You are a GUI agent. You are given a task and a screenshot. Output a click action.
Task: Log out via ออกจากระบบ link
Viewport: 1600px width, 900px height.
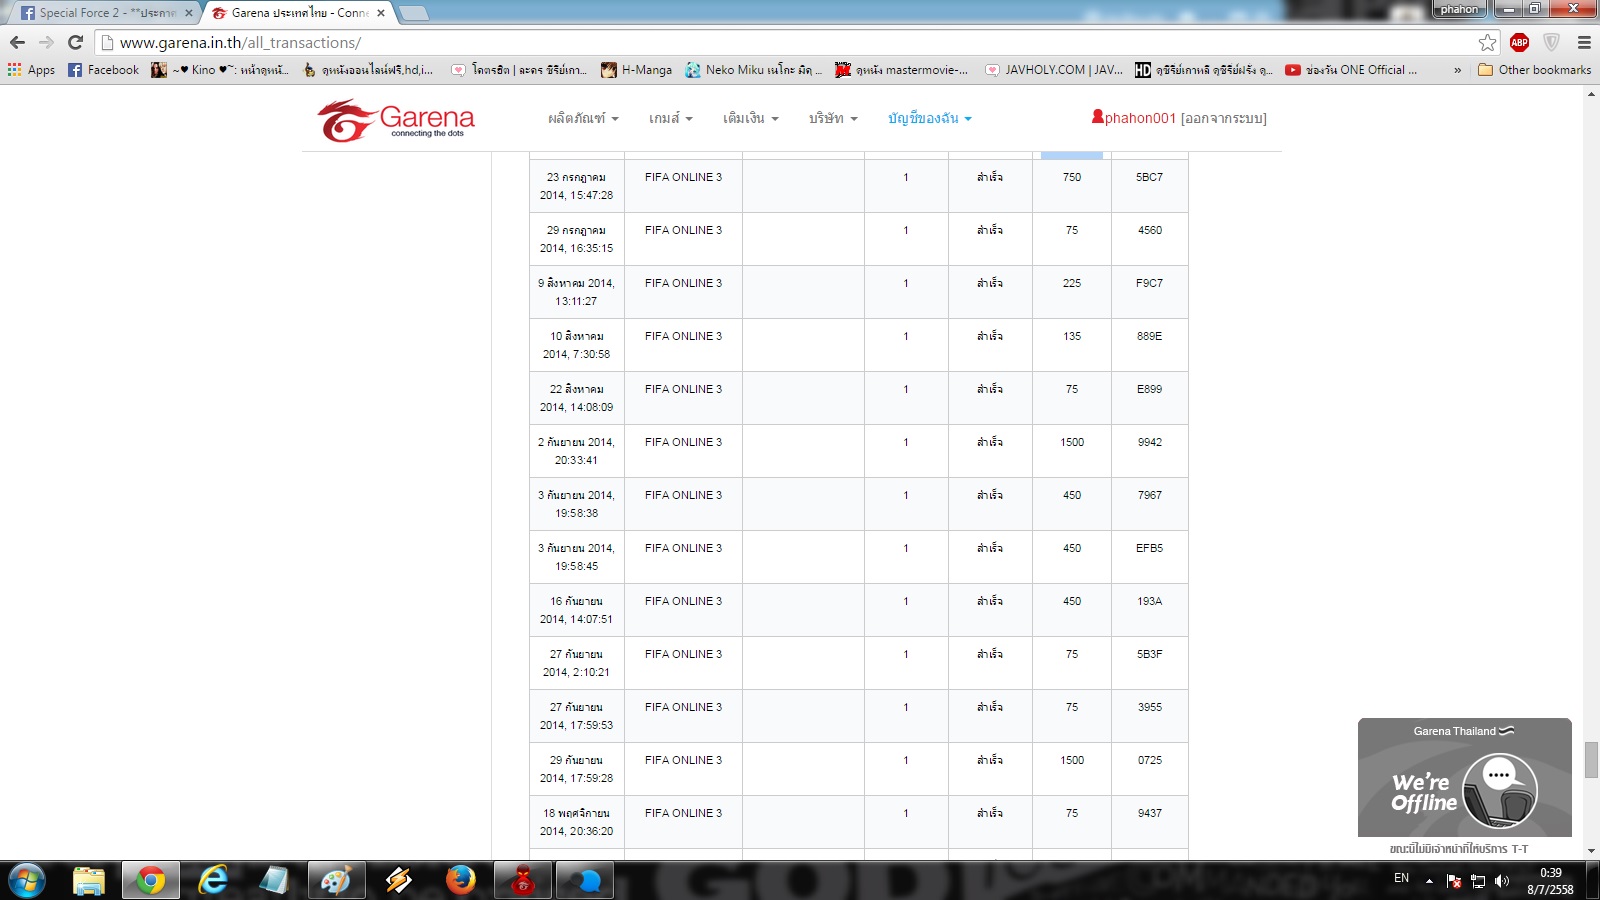tap(1224, 118)
